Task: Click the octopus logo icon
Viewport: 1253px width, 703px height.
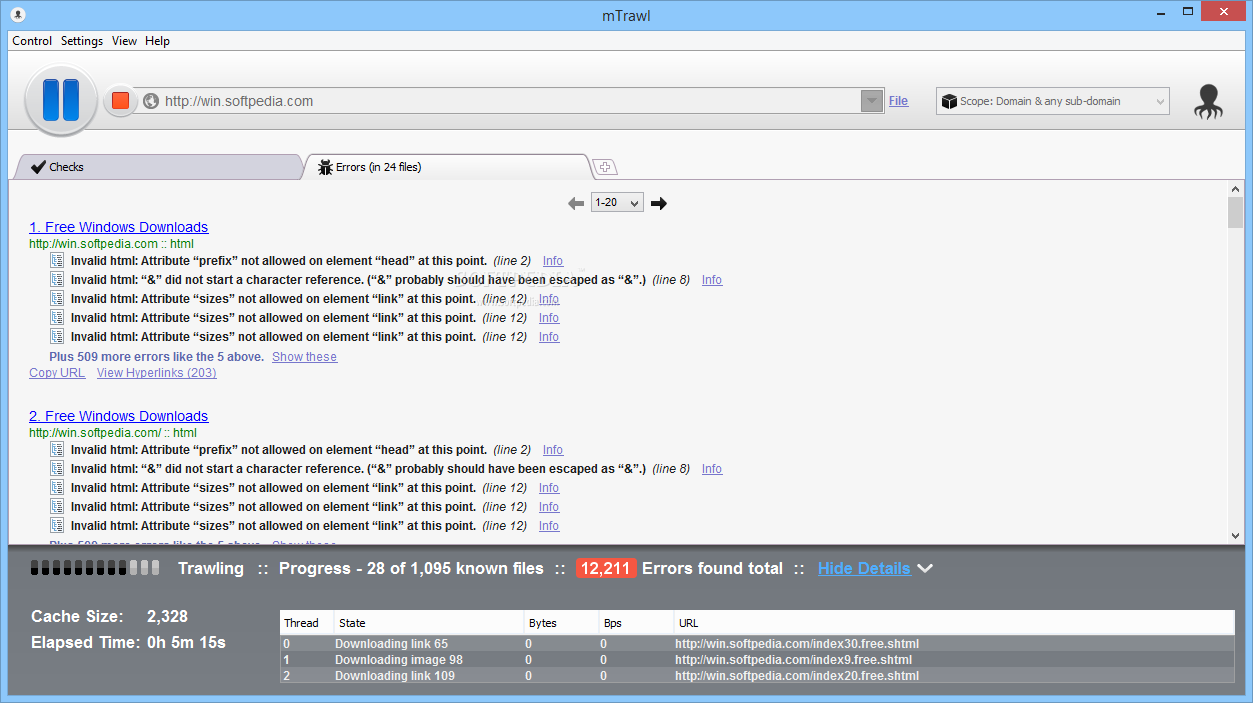Action: pos(1209,101)
